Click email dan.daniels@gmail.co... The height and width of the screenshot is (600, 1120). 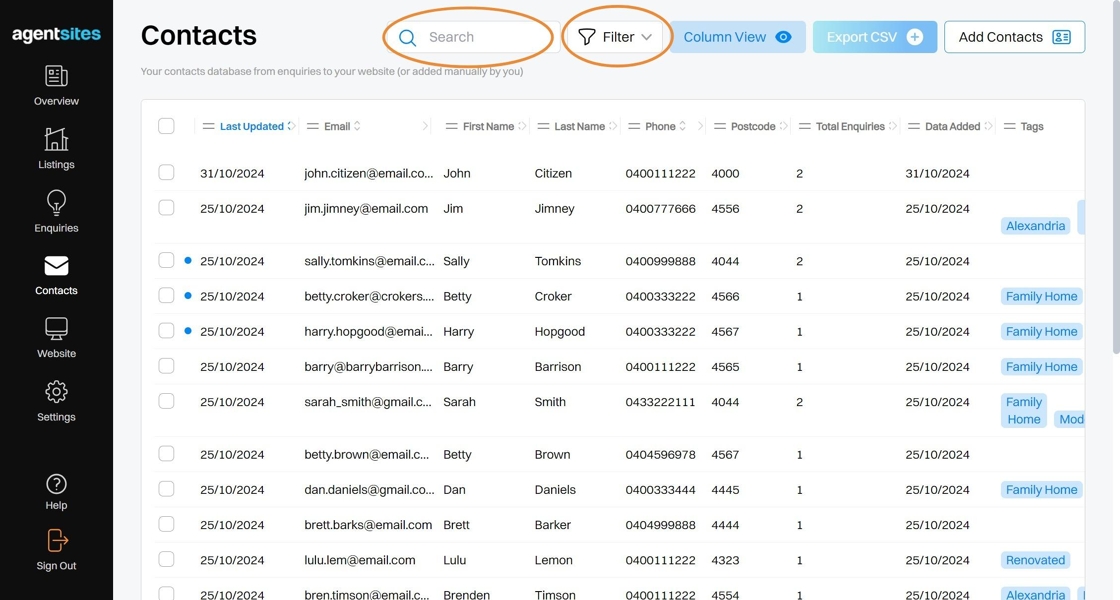[369, 490]
